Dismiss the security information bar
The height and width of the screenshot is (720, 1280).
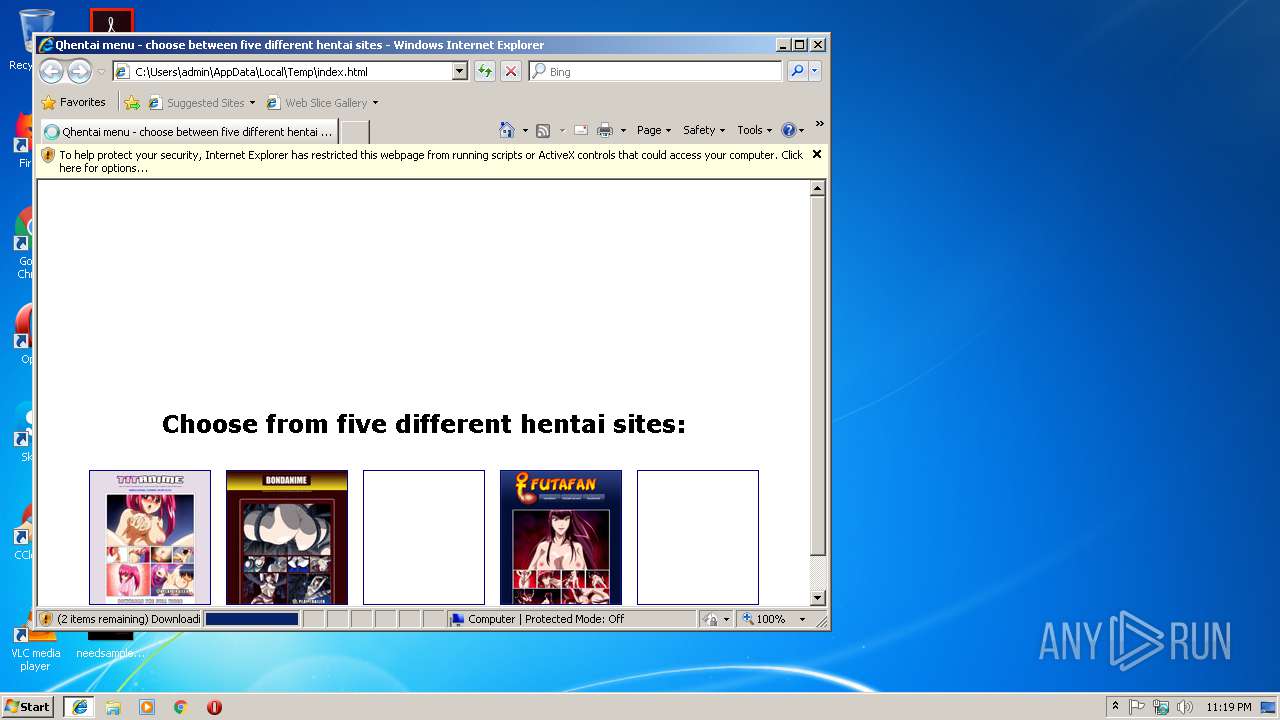[x=817, y=154]
